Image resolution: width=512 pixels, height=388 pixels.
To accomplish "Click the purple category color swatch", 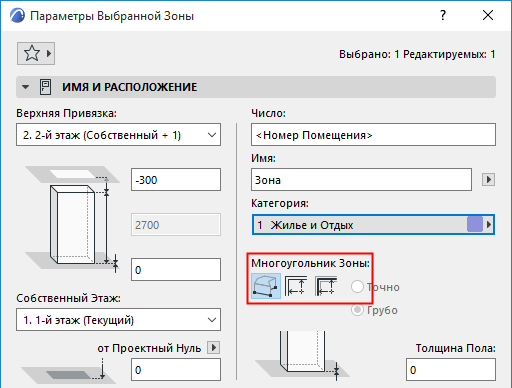I will click(x=475, y=224).
